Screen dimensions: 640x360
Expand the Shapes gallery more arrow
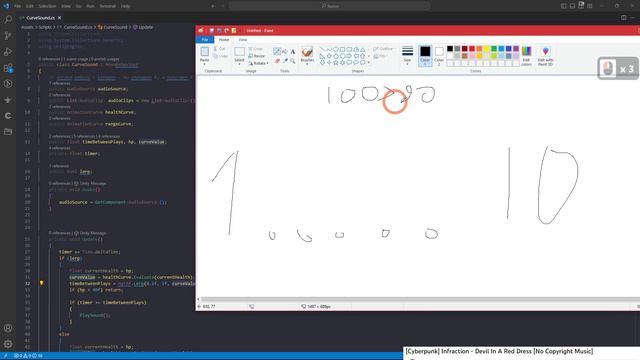tap(369, 63)
